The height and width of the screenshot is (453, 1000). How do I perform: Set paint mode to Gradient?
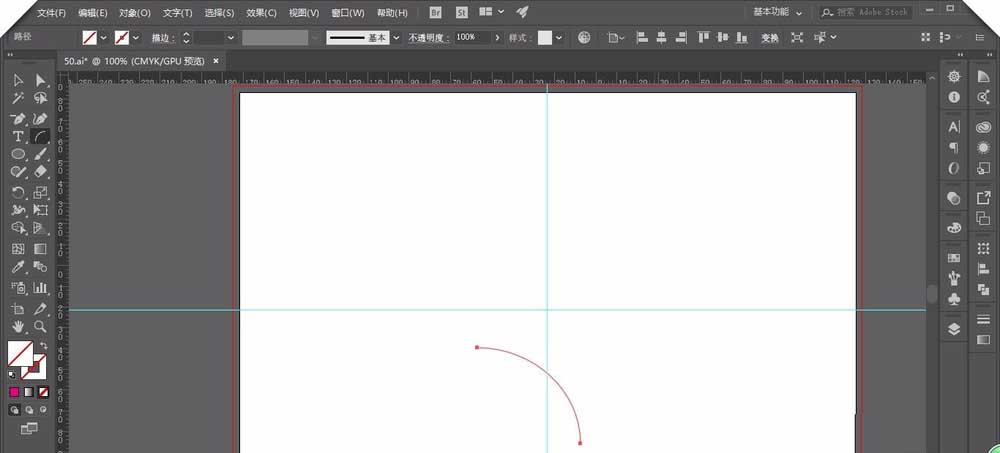coord(29,392)
